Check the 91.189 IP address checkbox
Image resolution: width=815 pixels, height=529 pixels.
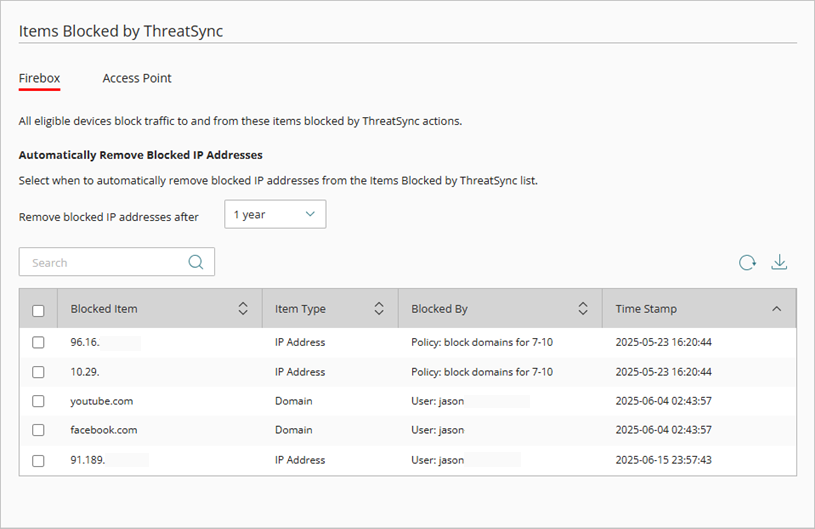pyautogui.click(x=38, y=460)
